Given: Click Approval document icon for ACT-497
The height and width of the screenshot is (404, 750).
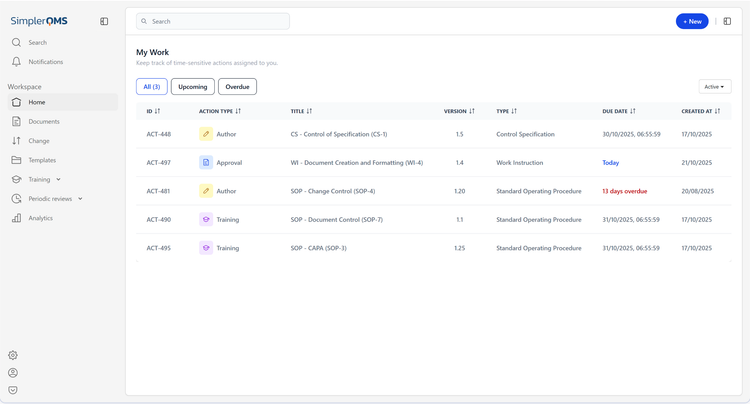Looking at the screenshot, I should coord(206,163).
